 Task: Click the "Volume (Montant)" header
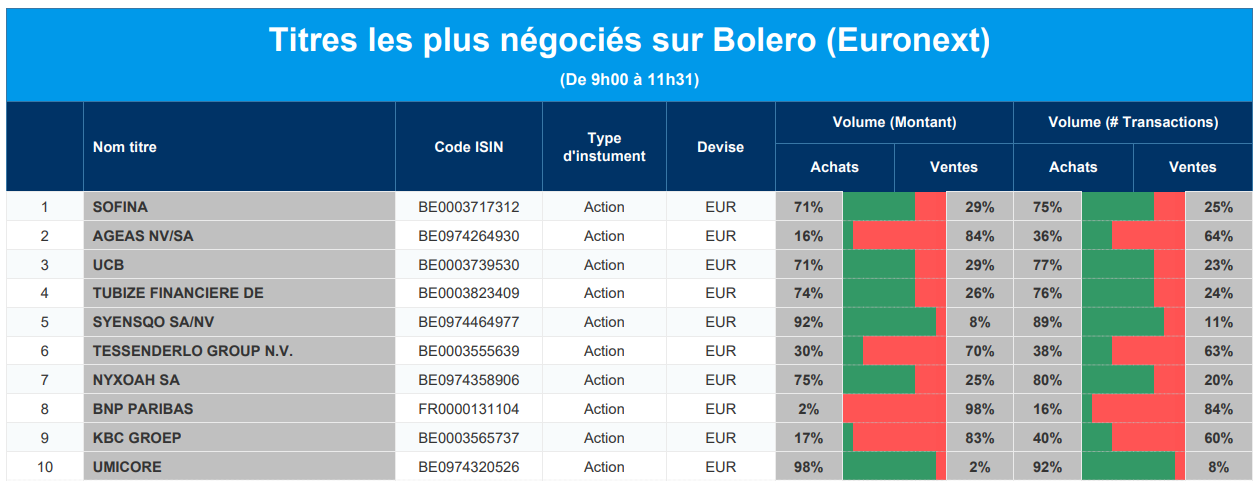pyautogui.click(x=894, y=122)
